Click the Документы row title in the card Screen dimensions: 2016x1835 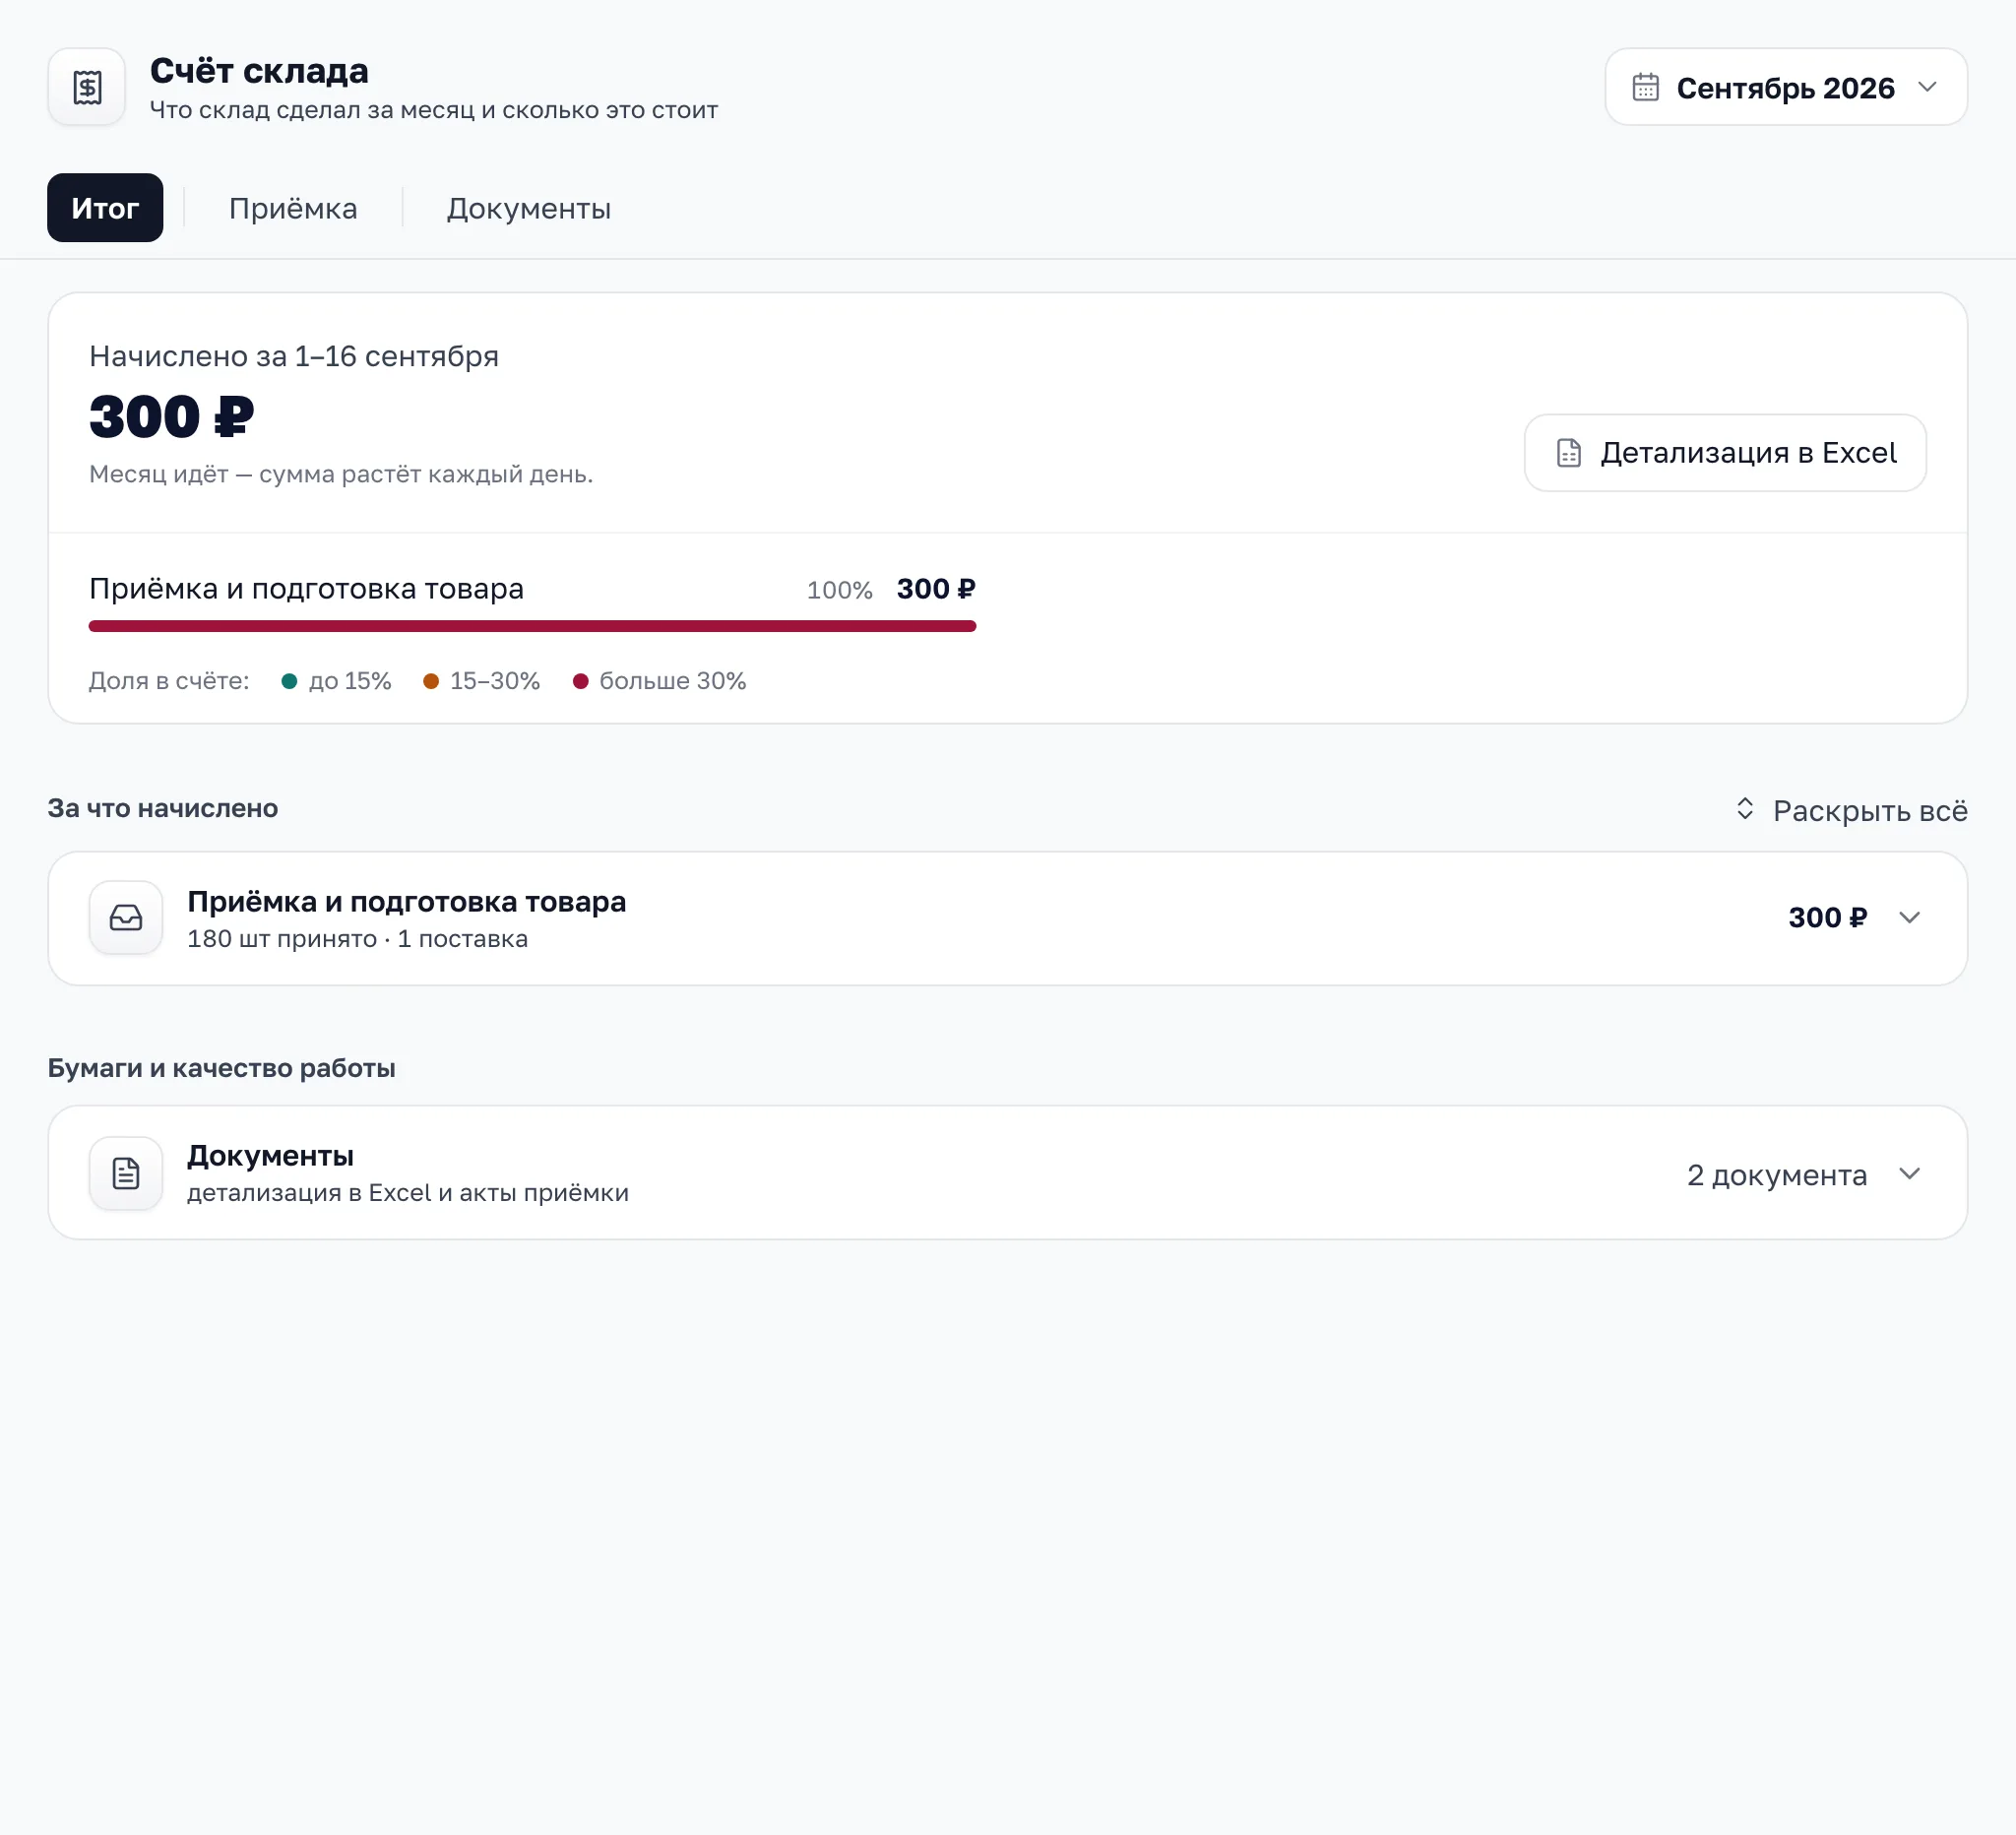270,1156
